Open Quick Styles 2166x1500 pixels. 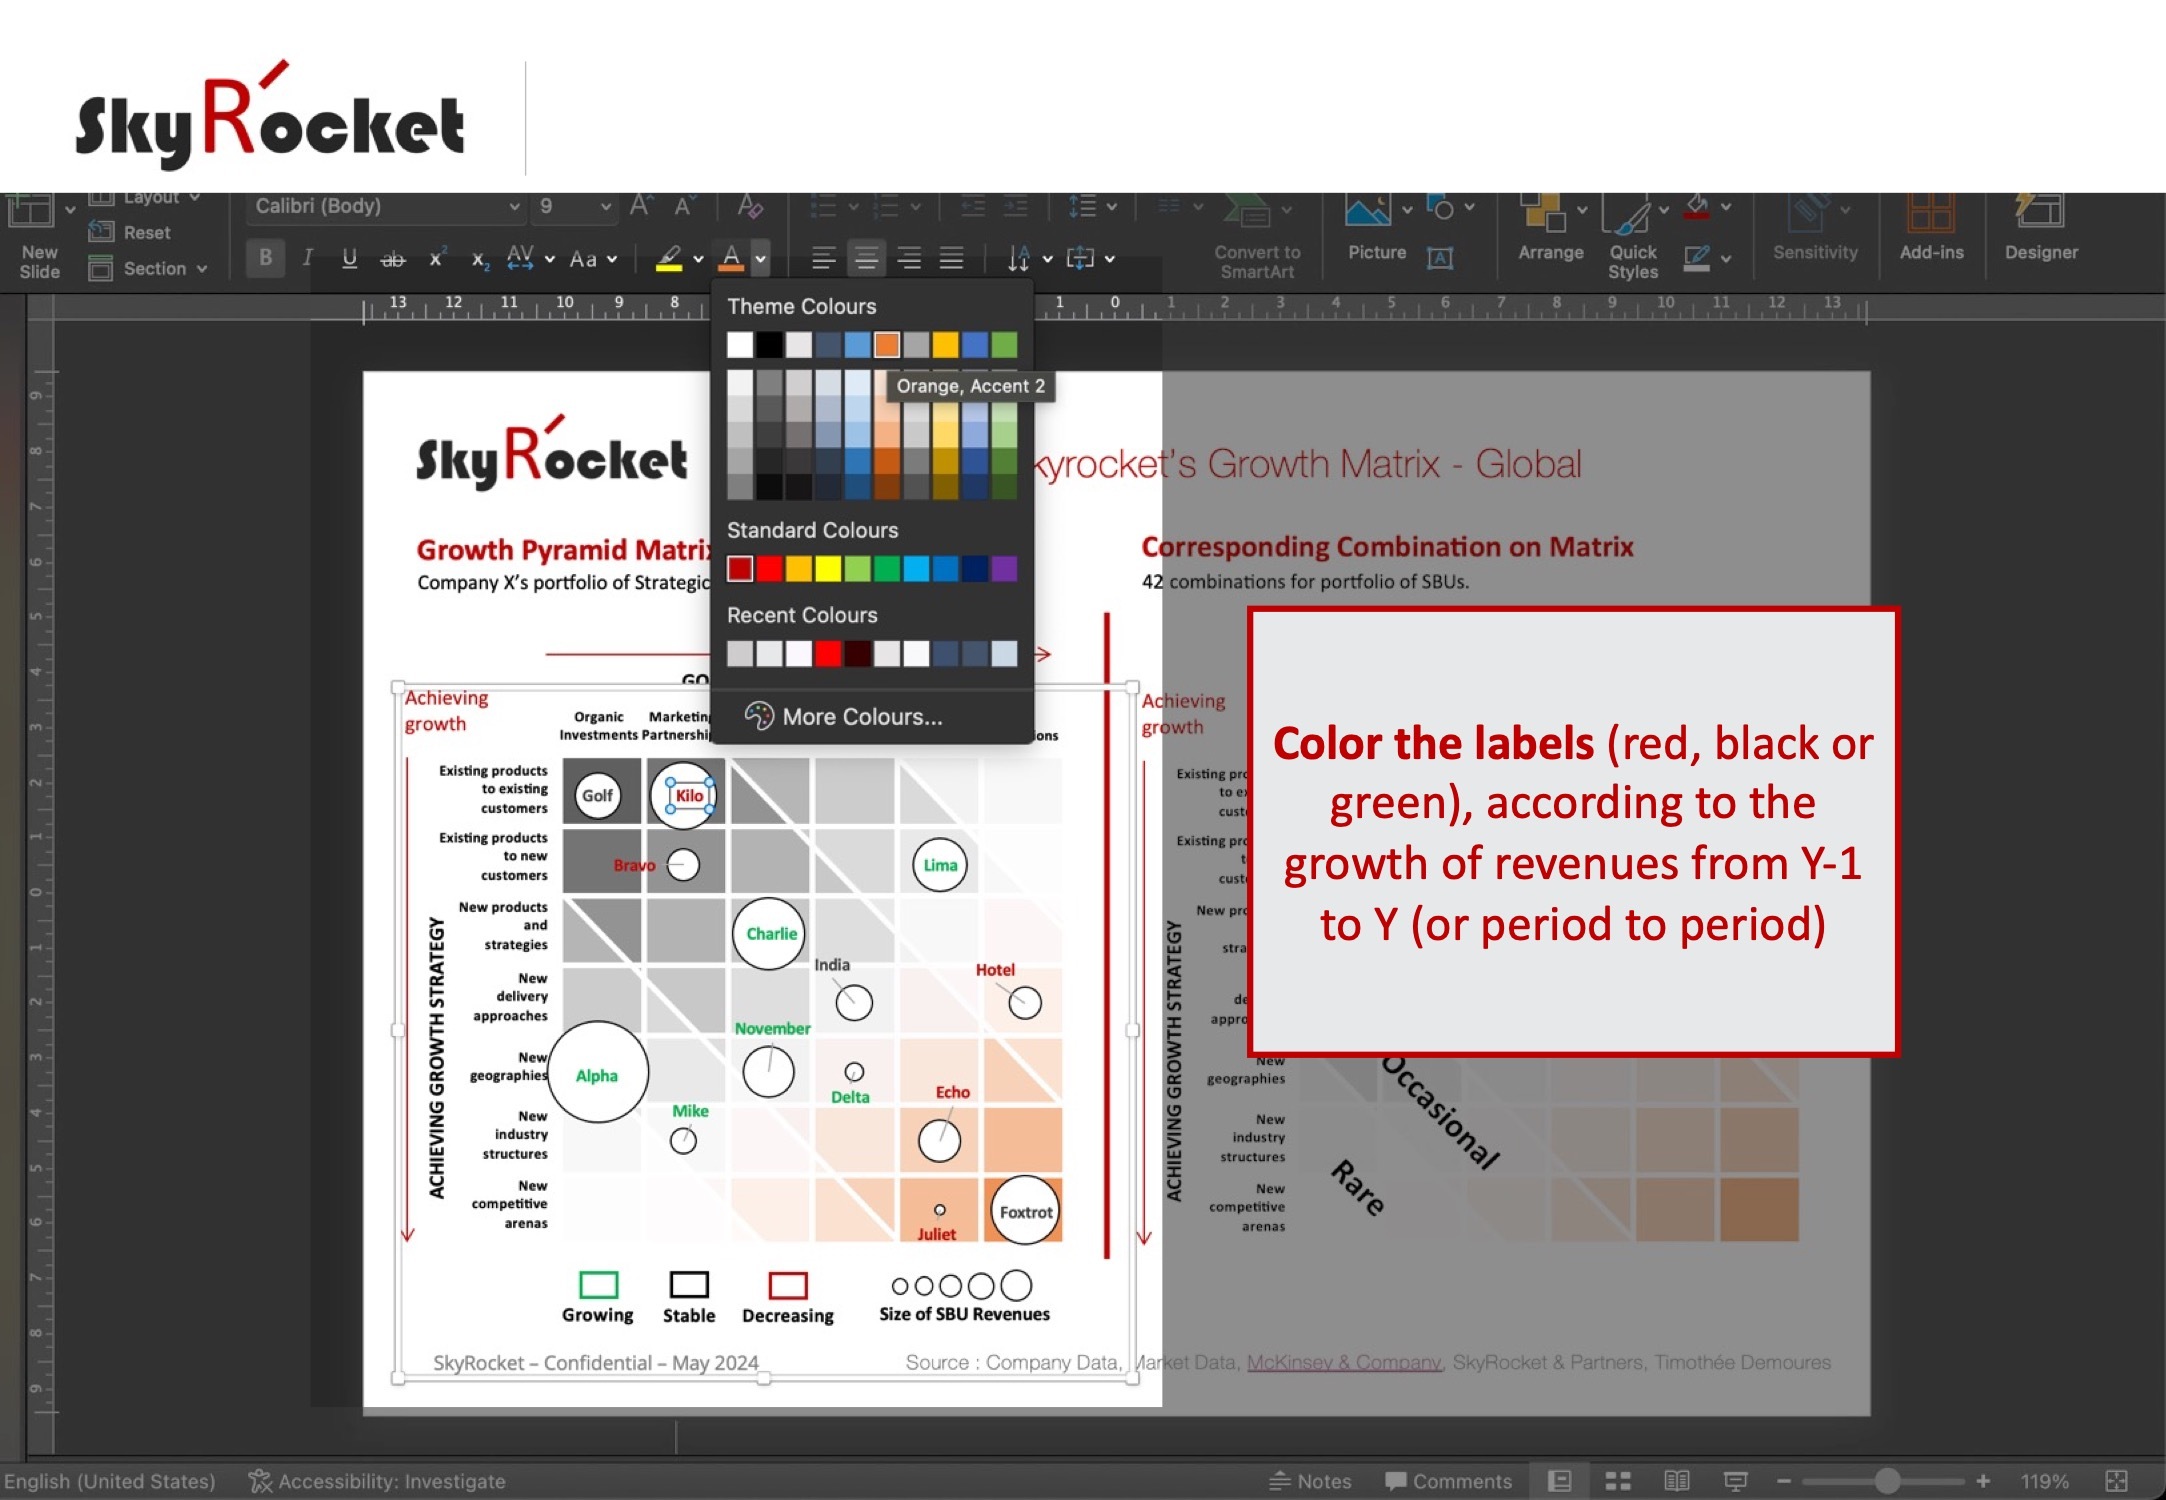(1633, 238)
